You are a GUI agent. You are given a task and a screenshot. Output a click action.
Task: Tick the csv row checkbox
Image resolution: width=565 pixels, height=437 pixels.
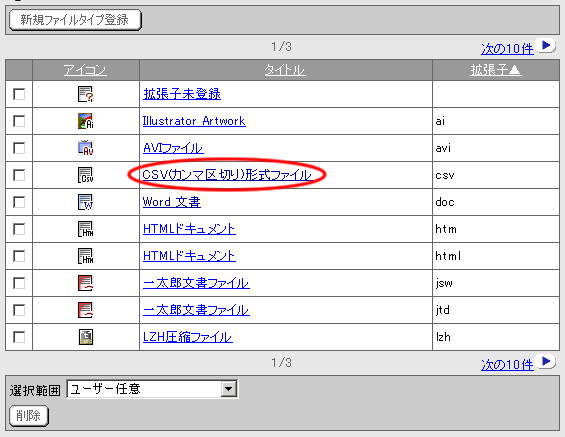pyautogui.click(x=19, y=175)
